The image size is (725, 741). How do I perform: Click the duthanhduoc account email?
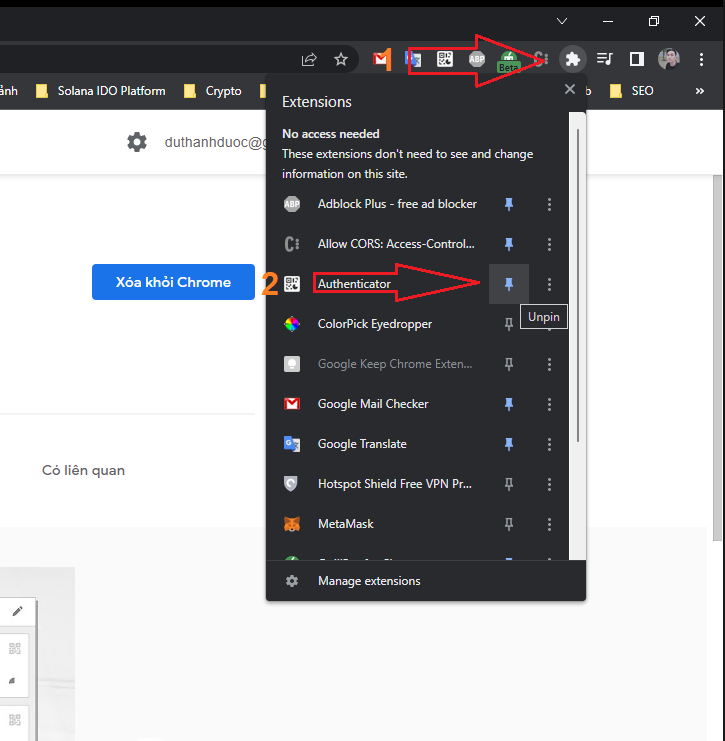216,142
